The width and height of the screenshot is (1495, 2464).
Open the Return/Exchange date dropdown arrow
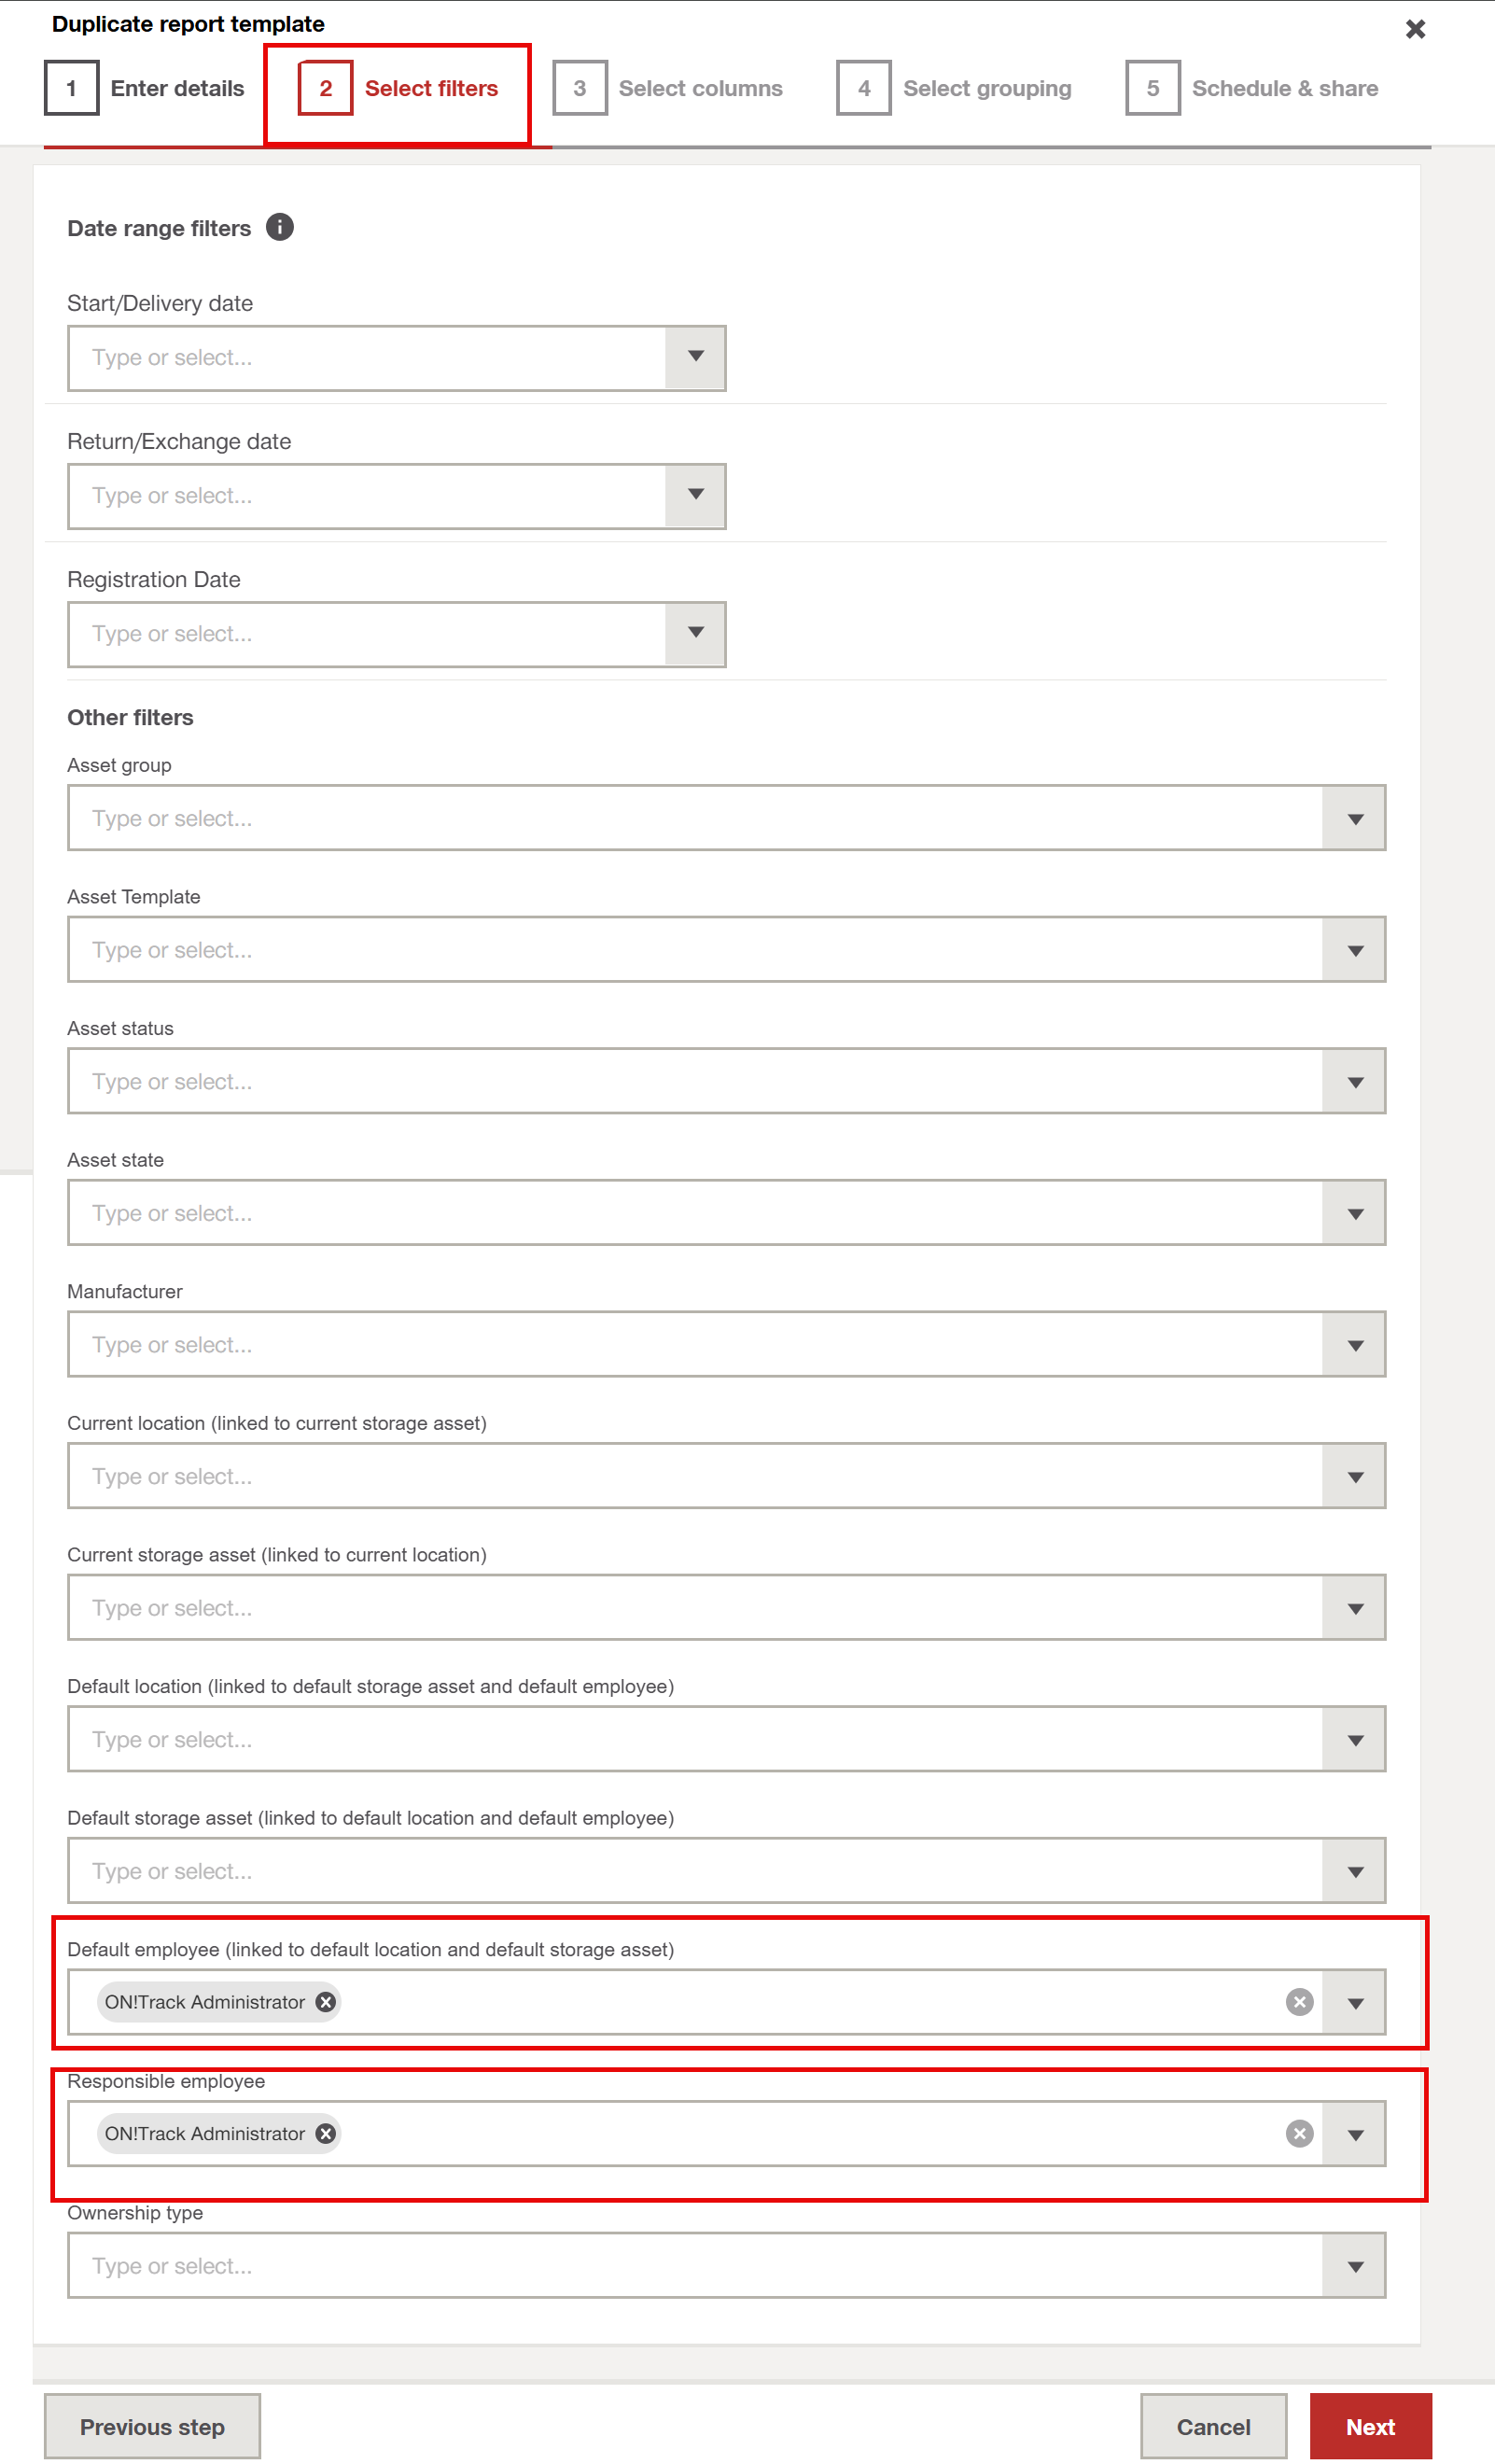pyautogui.click(x=695, y=495)
